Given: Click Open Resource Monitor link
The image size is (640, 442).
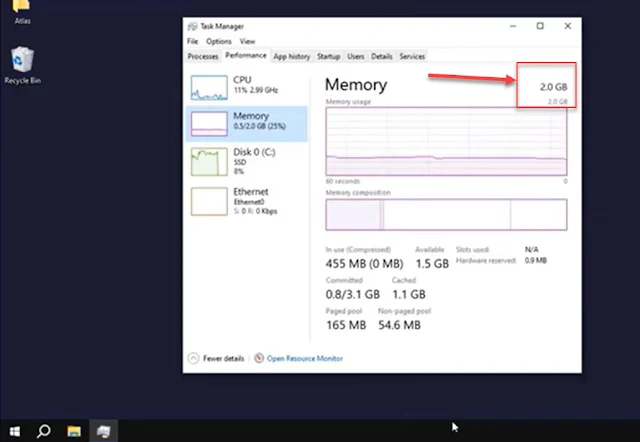Looking at the screenshot, I should tap(305, 358).
